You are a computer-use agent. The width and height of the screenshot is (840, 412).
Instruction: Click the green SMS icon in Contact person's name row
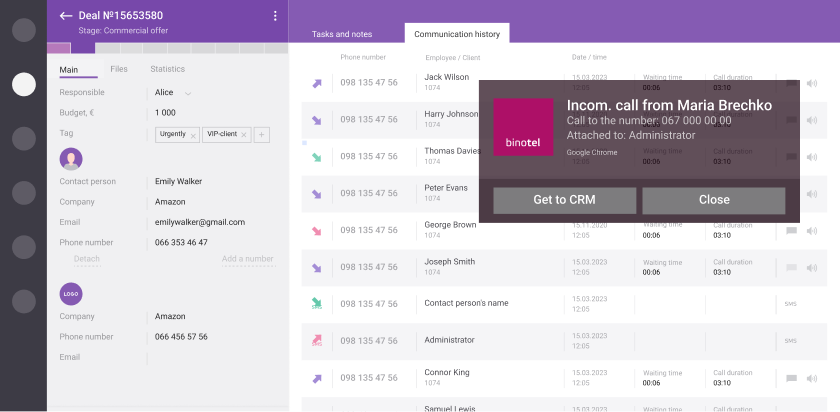click(317, 304)
